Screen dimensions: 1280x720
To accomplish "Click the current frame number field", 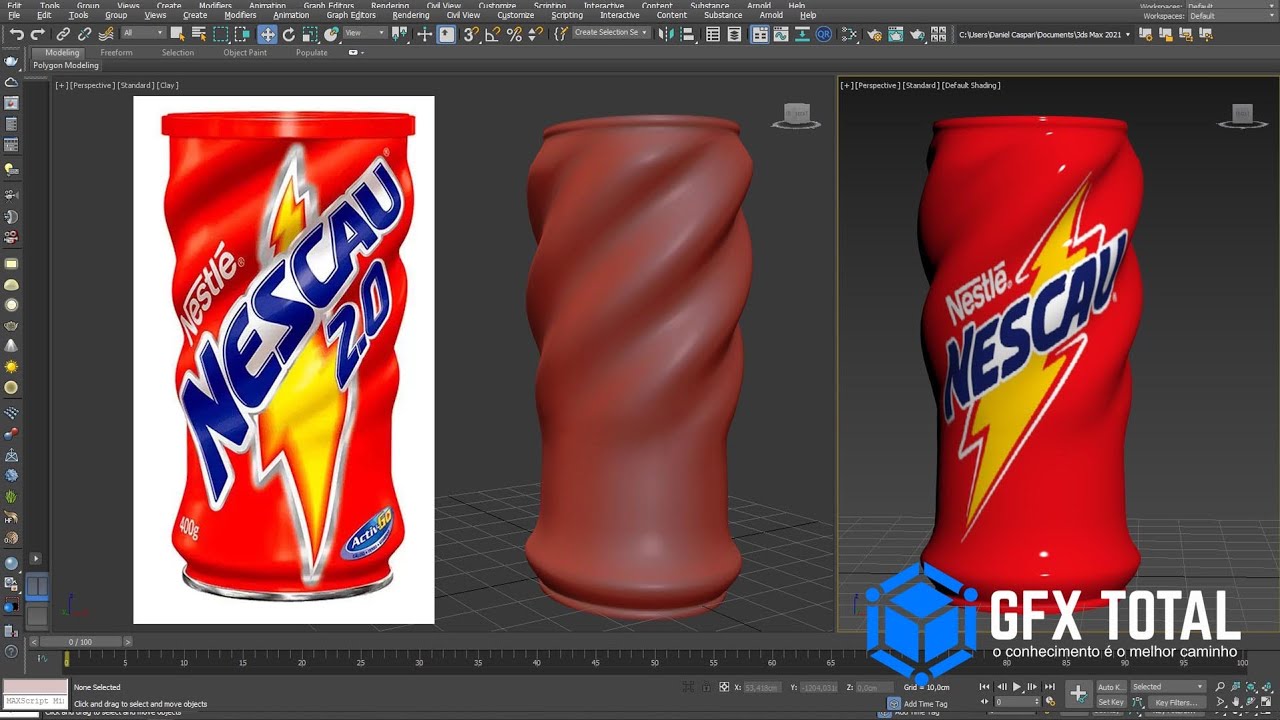I will tap(1017, 702).
